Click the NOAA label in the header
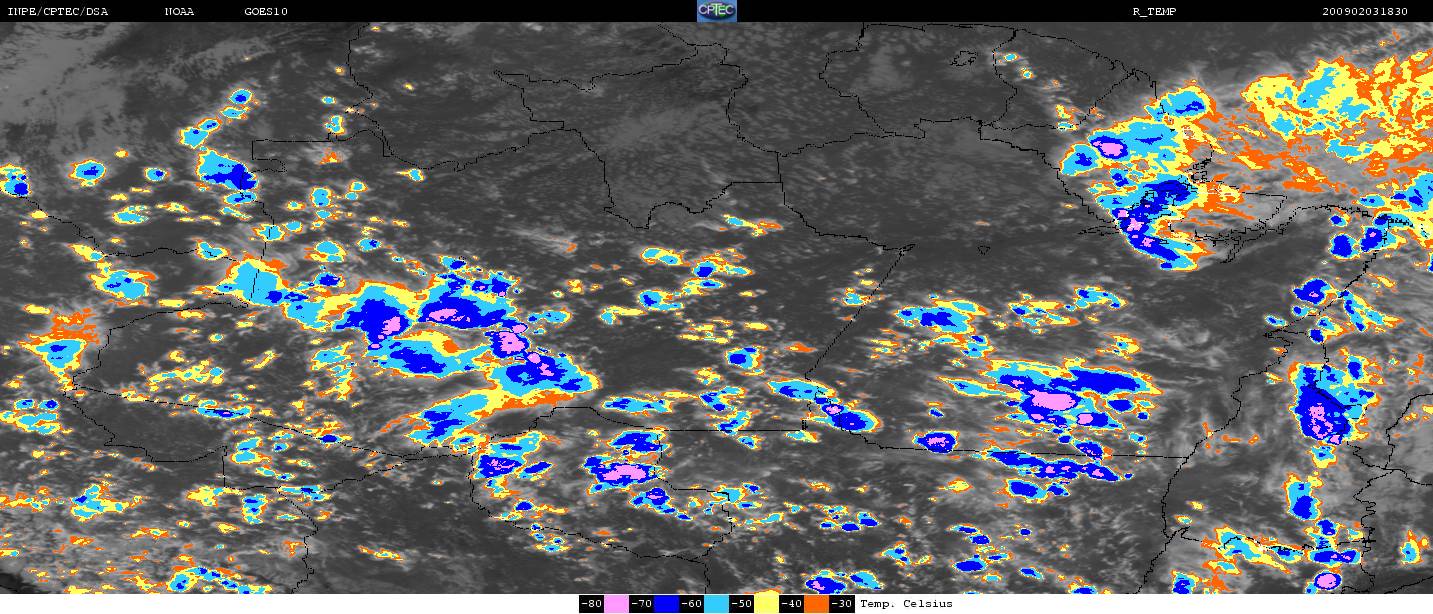 (x=179, y=12)
